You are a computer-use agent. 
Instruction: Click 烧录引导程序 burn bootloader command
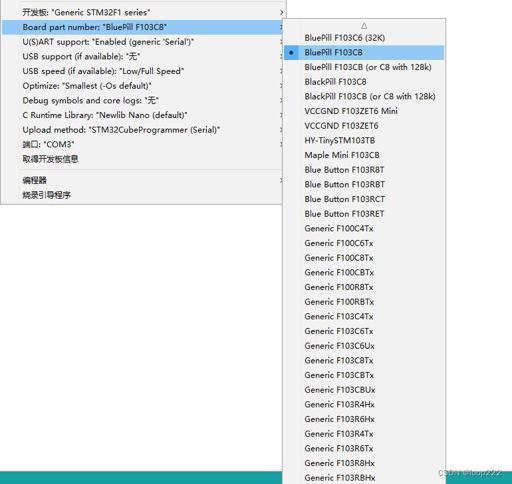(x=143, y=195)
